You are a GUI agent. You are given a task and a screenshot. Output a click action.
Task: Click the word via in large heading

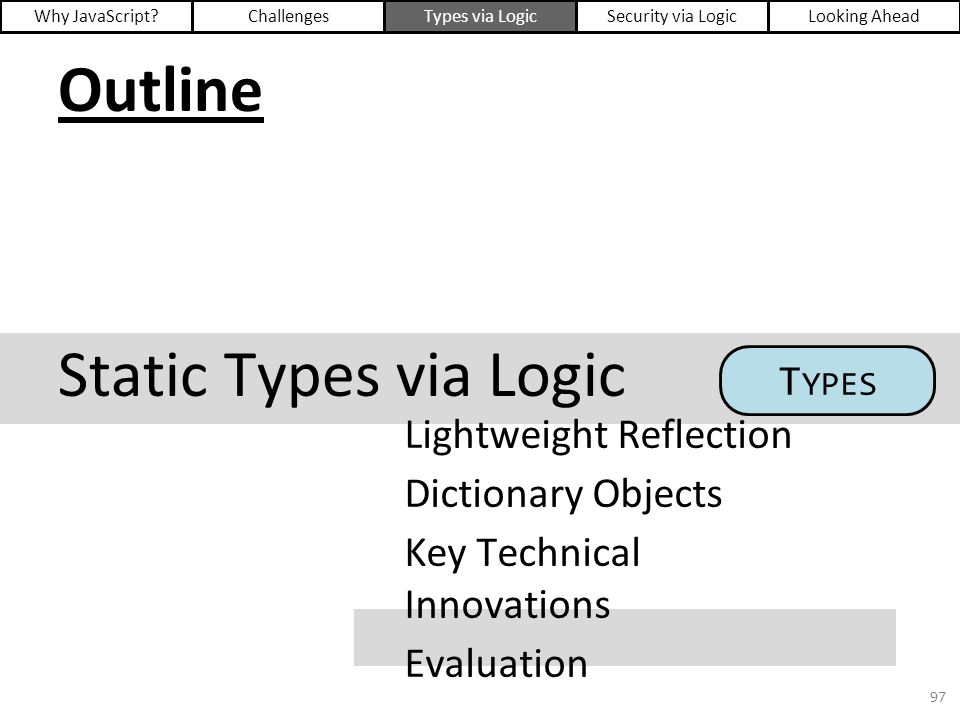point(433,375)
